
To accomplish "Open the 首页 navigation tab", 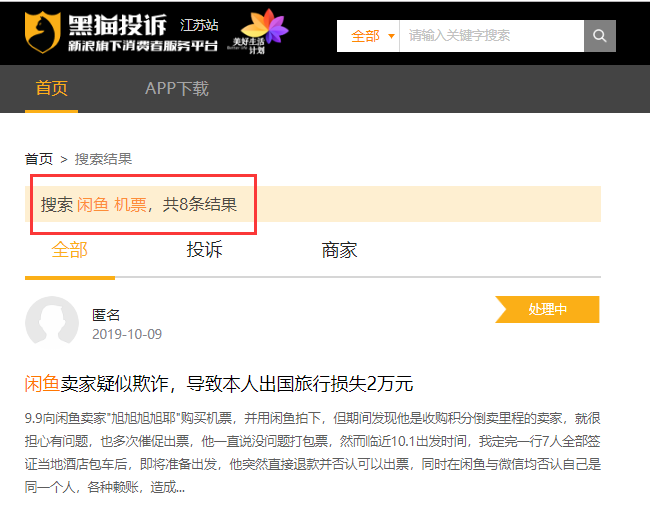I will [51, 88].
